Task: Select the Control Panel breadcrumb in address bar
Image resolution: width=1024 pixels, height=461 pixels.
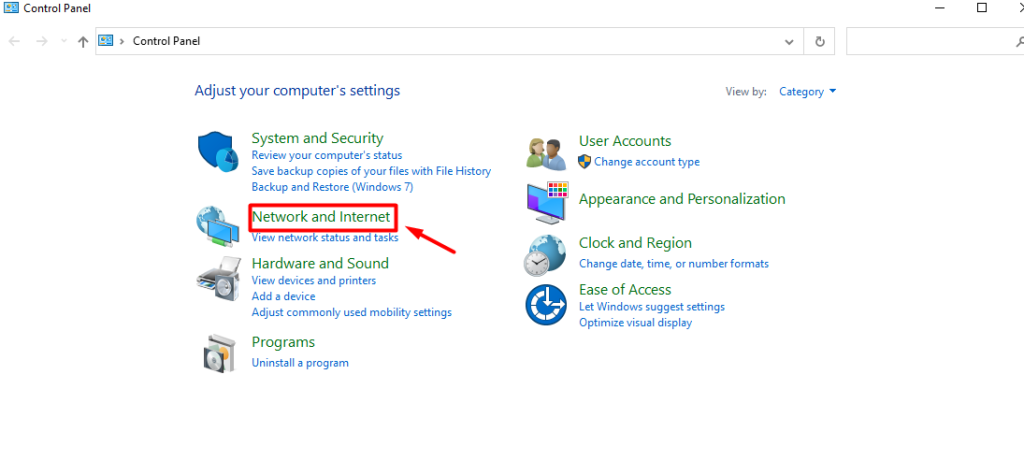Action: click(x=167, y=40)
